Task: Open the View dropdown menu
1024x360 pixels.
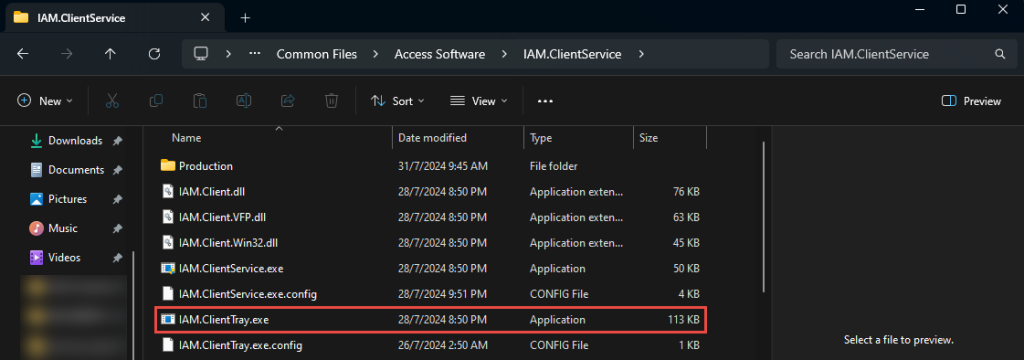Action: (479, 101)
